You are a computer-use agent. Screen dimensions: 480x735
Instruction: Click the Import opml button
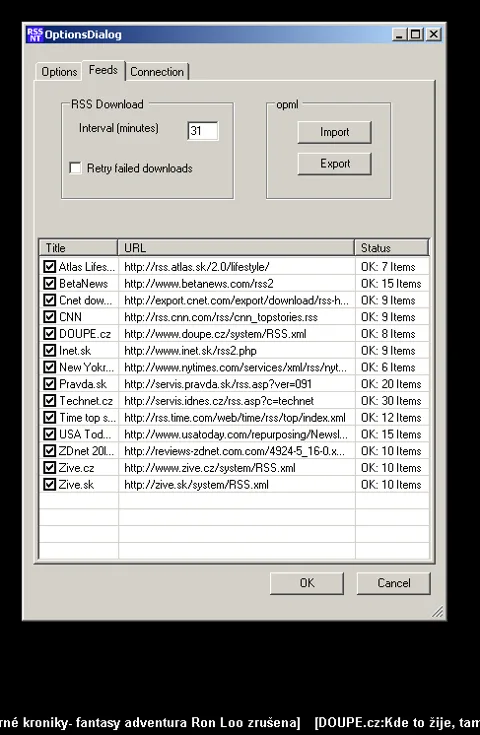click(x=334, y=132)
